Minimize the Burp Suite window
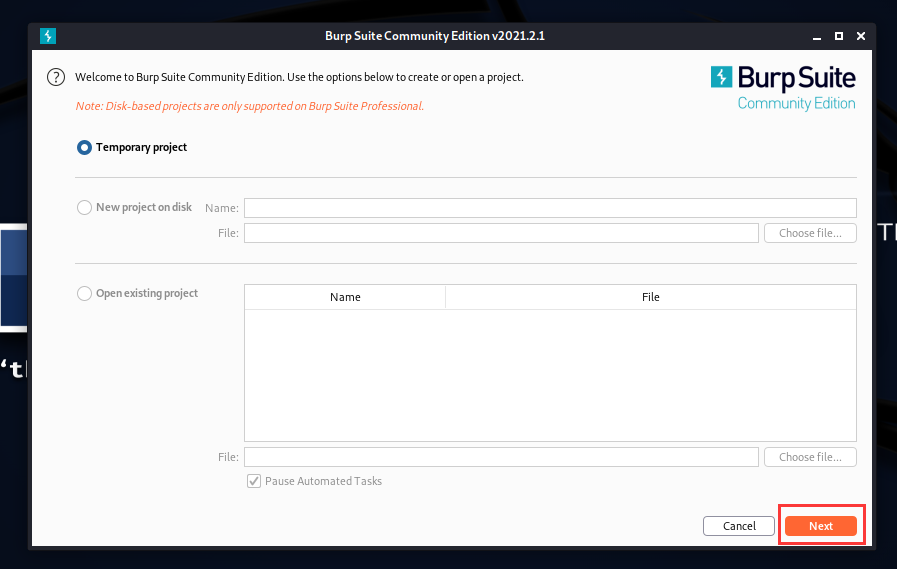This screenshot has width=897, height=569. coord(817,36)
